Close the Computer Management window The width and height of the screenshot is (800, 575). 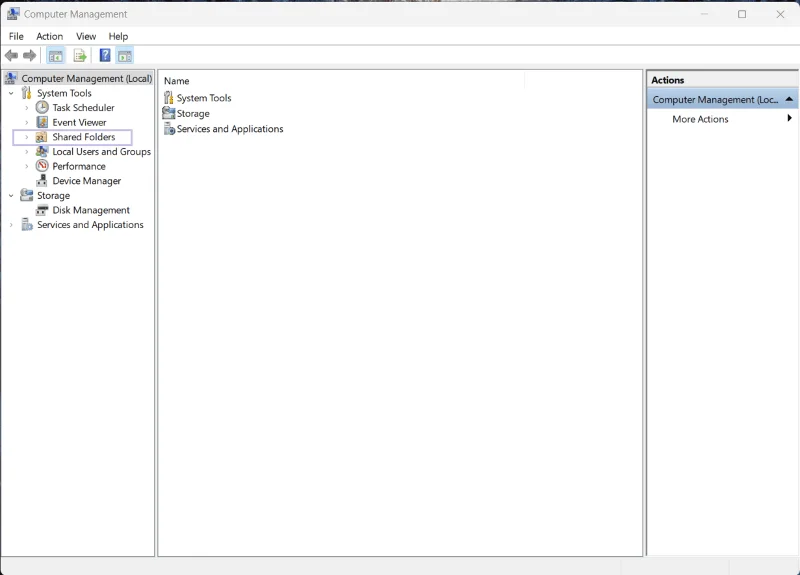tap(780, 14)
